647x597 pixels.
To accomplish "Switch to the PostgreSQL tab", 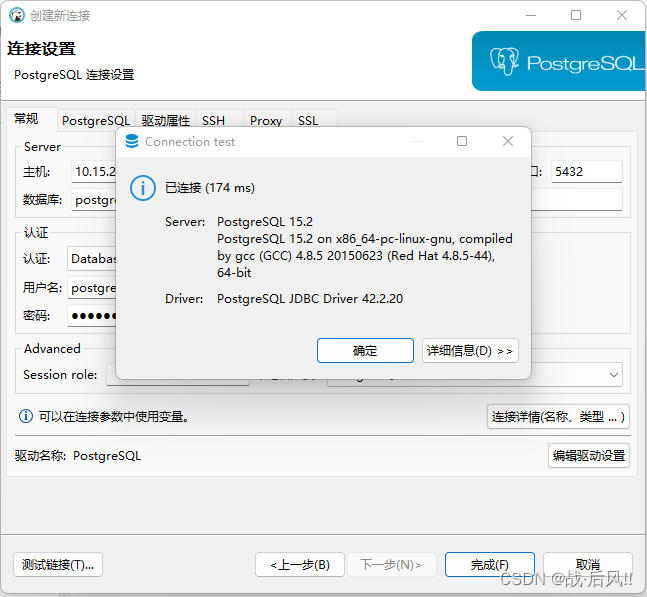I will pos(96,120).
